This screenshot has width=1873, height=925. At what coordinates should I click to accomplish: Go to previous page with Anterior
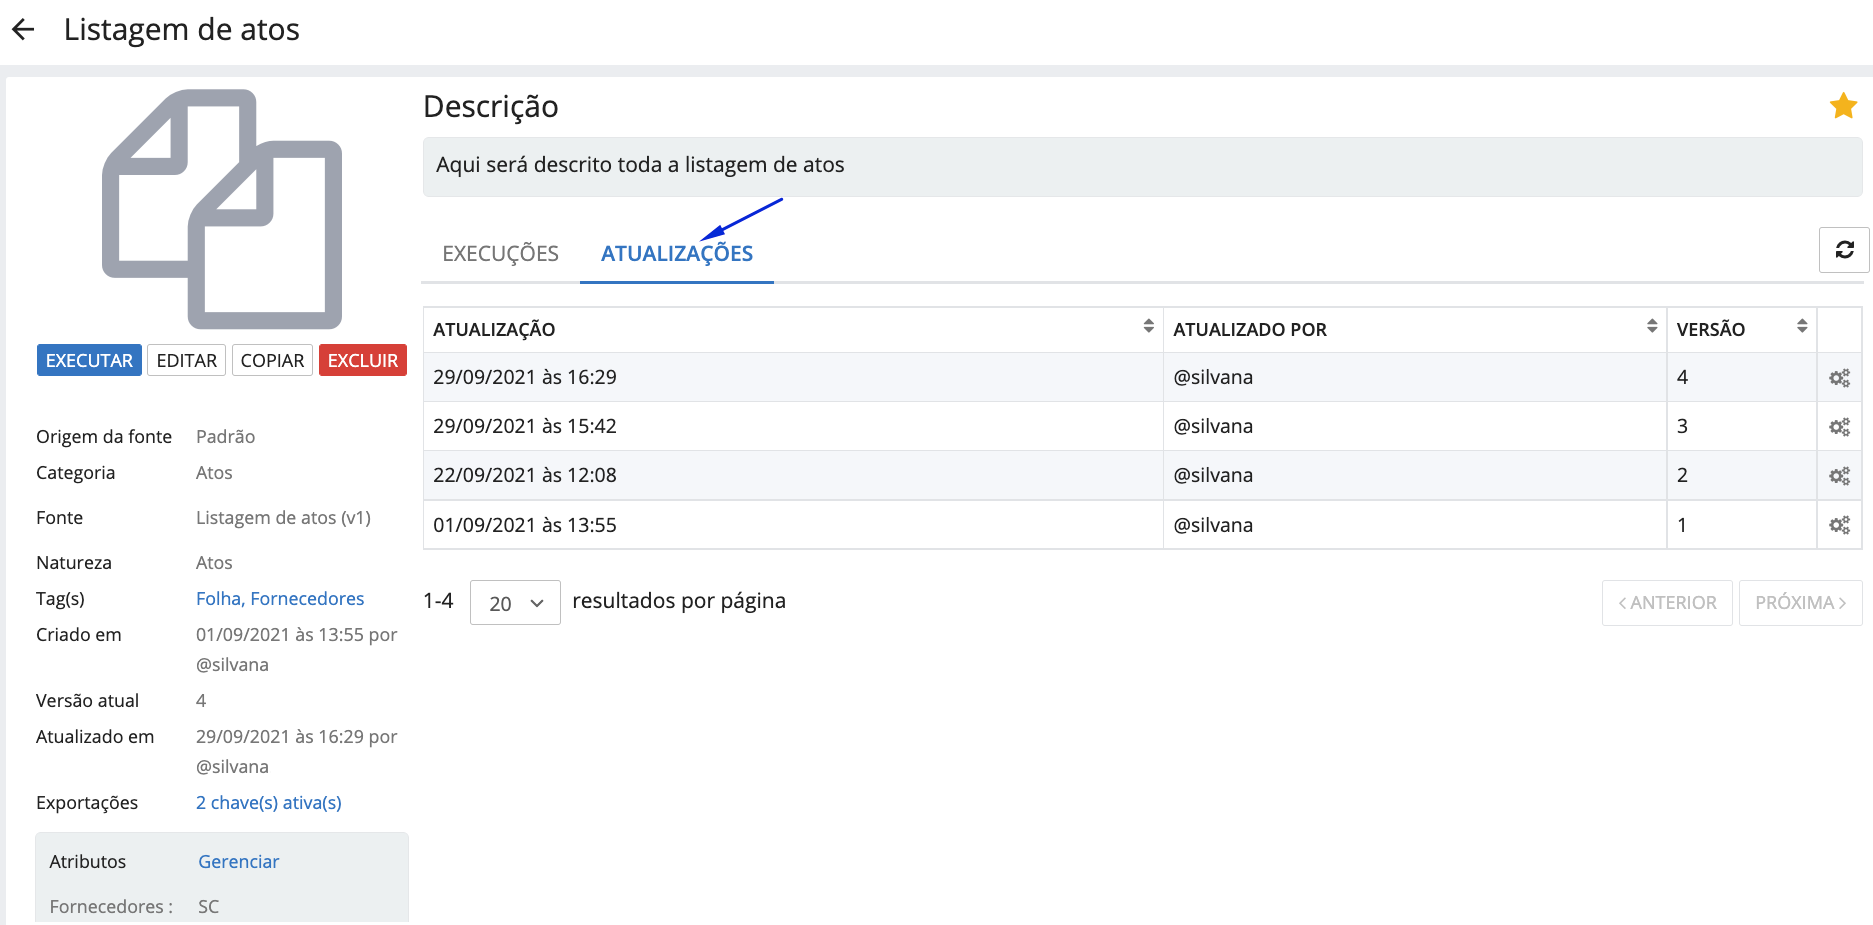[1667, 603]
